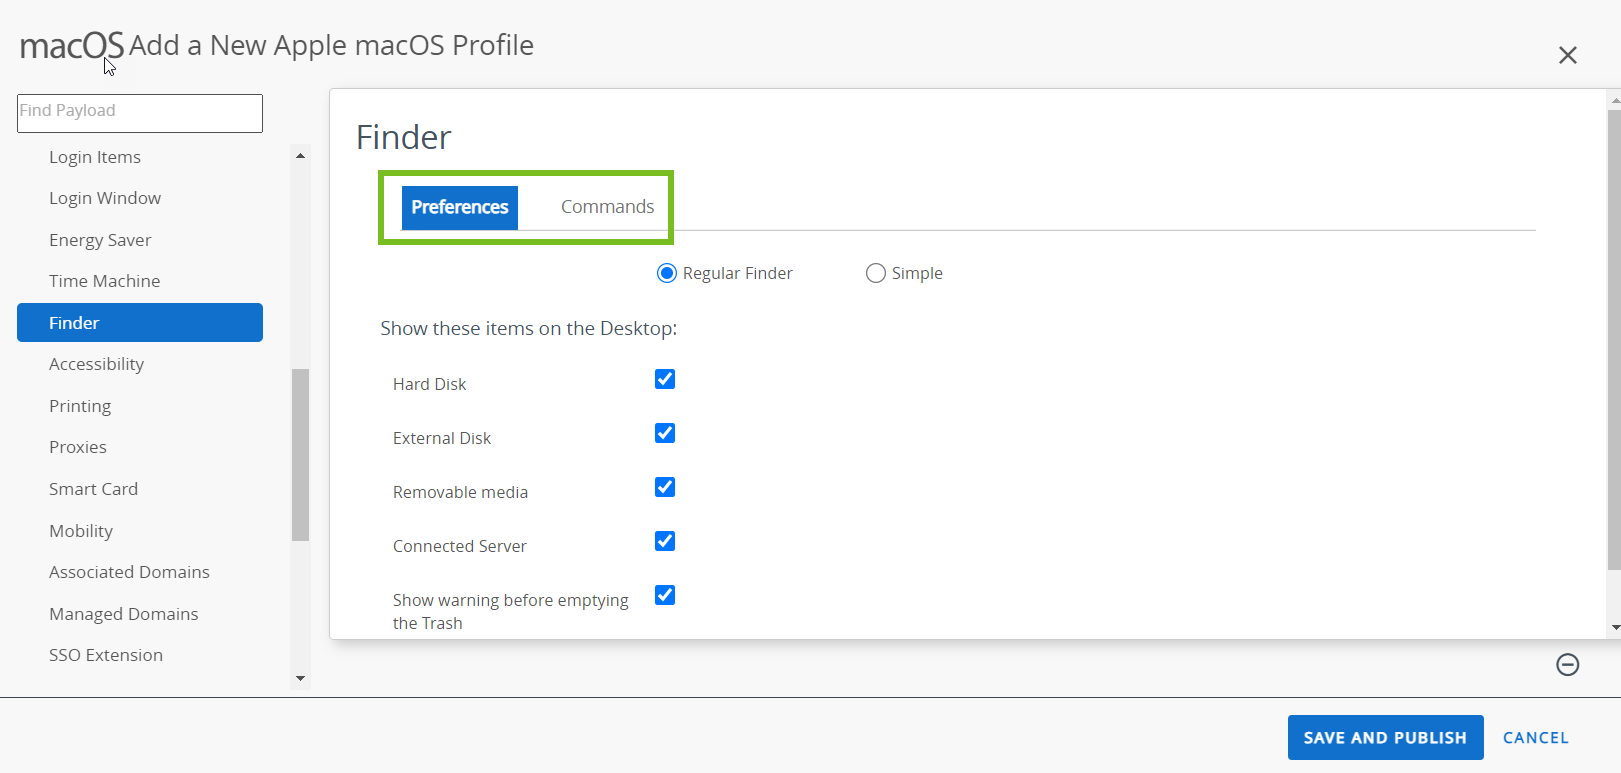The image size is (1621, 773).
Task: Click the "Show these items on the Desktop:" heading
Action: [x=528, y=328]
